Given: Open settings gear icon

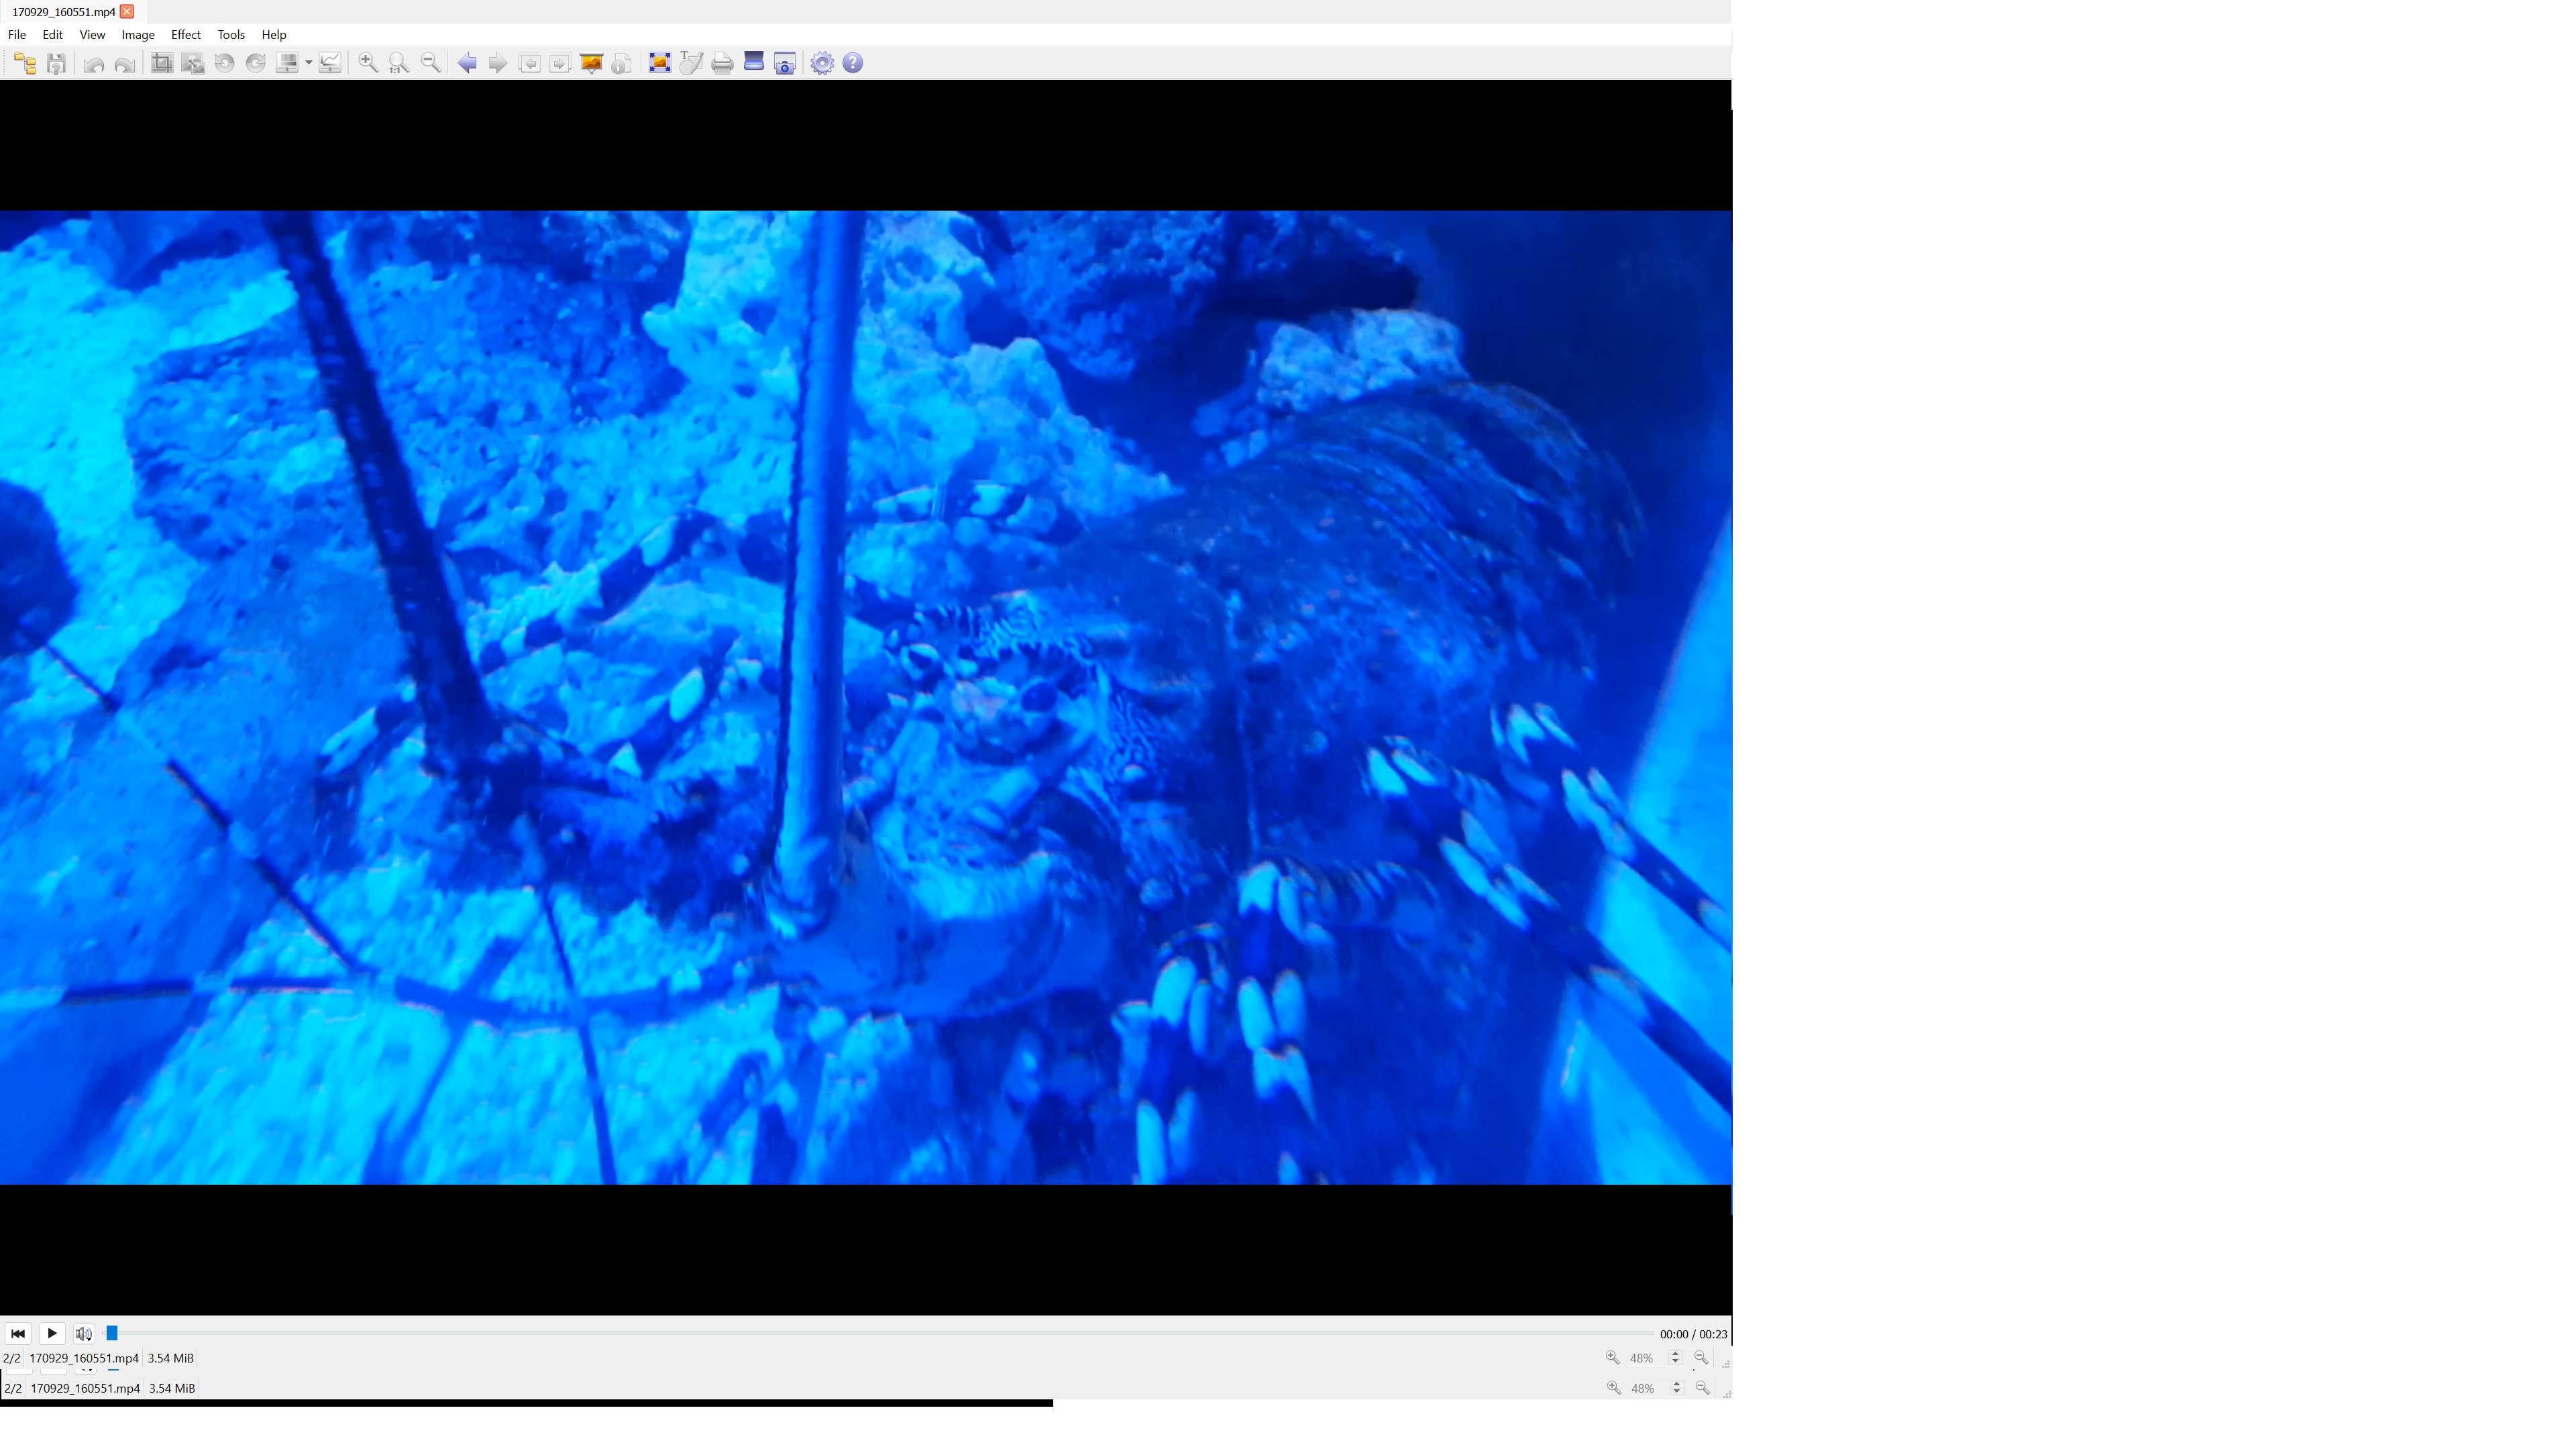Looking at the screenshot, I should [x=822, y=64].
